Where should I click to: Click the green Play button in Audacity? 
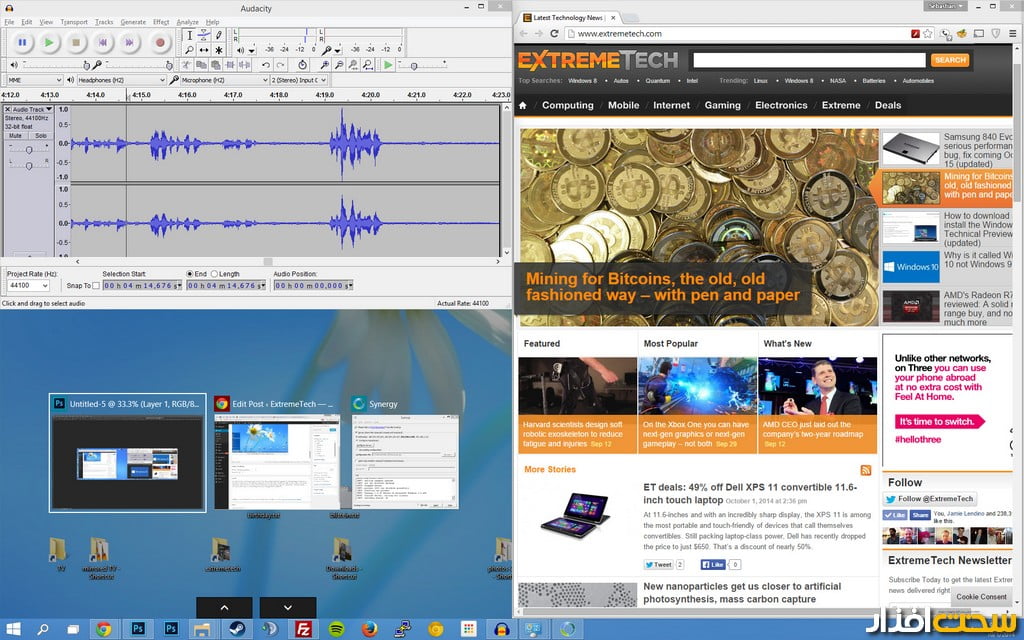[x=48, y=42]
